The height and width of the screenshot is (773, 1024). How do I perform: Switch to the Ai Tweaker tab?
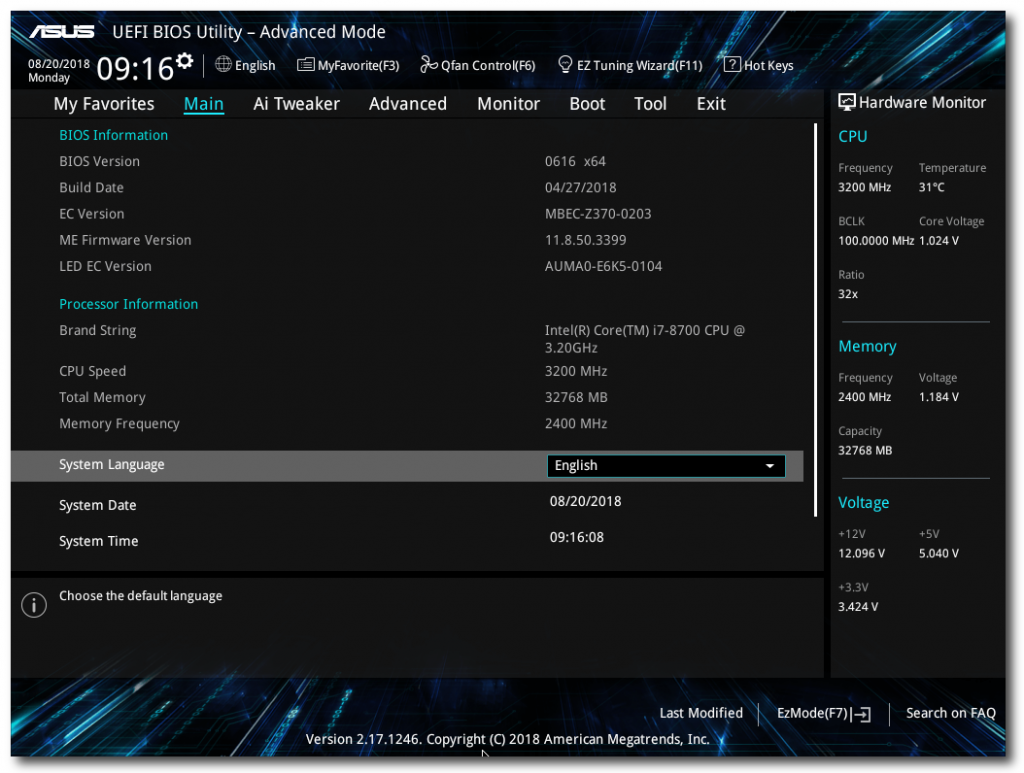[x=296, y=103]
